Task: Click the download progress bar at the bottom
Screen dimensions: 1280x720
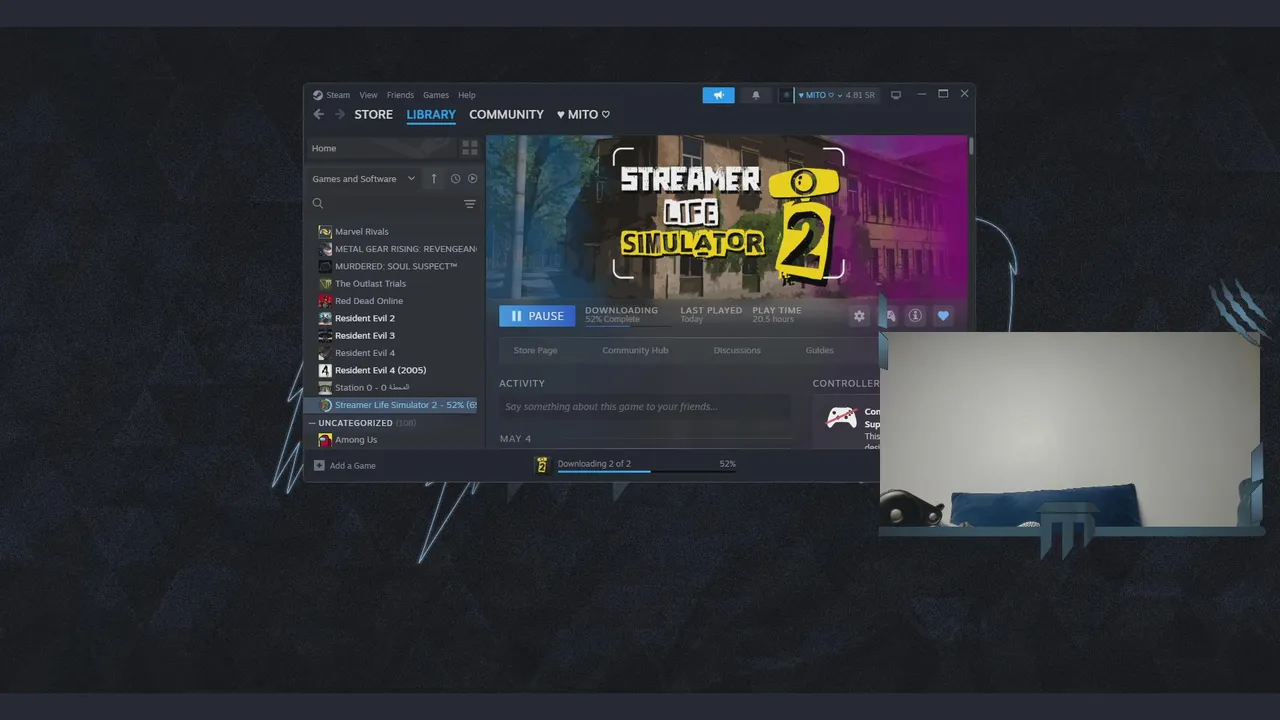Action: point(646,471)
